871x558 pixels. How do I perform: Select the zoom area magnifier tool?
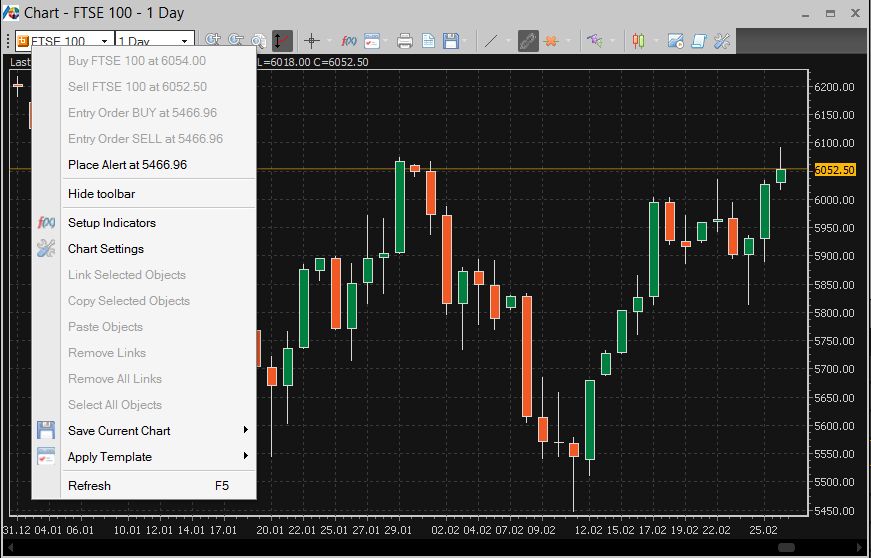point(258,41)
